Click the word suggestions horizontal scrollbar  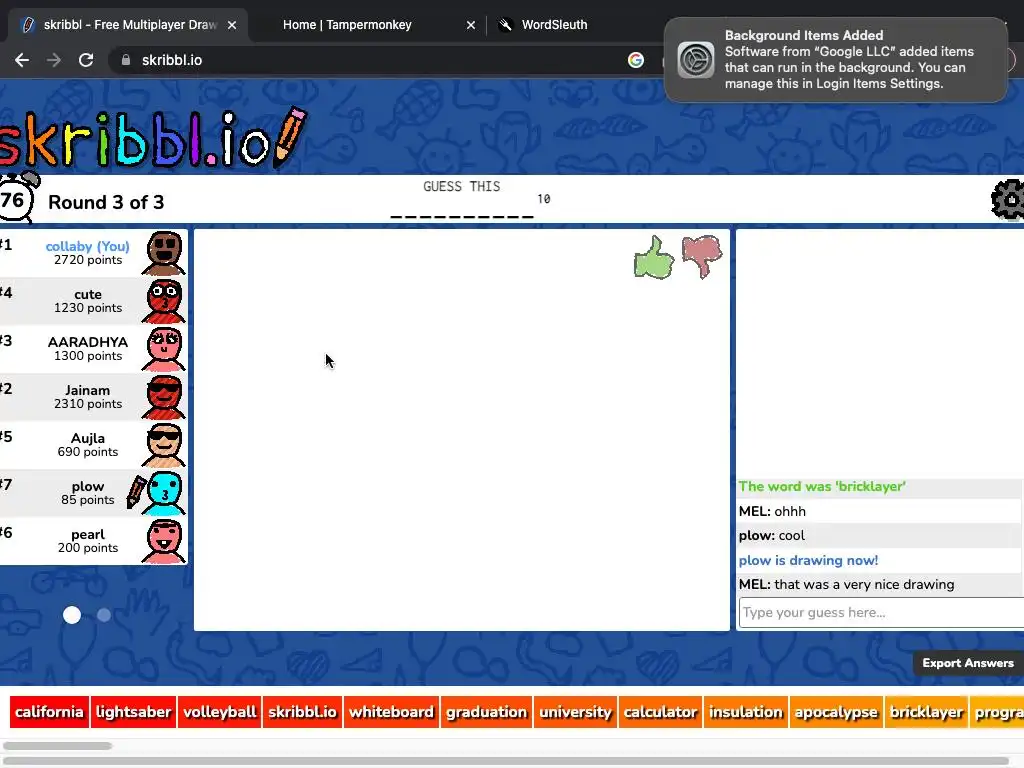tap(57, 746)
